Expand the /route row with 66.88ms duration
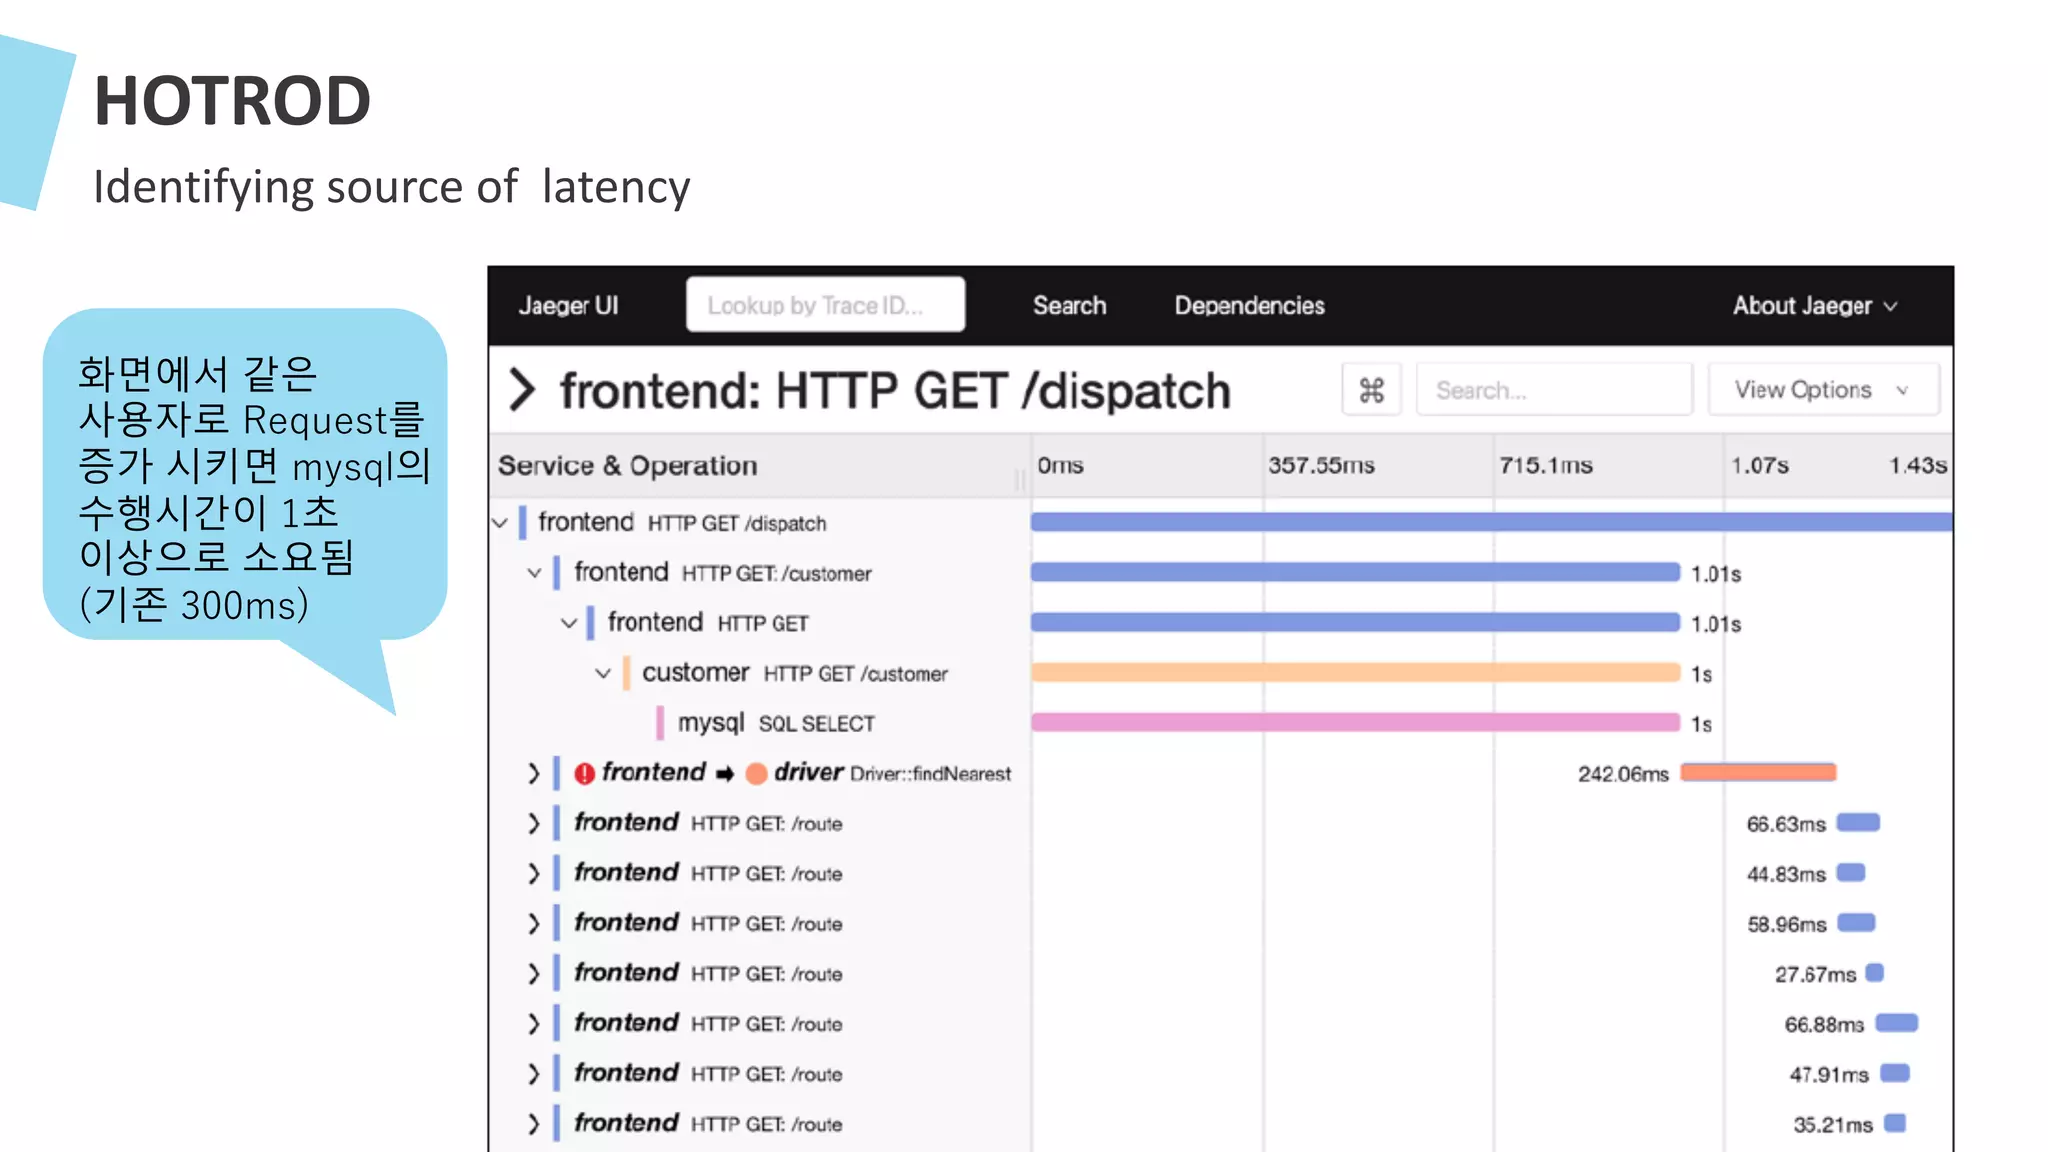 (x=534, y=1023)
